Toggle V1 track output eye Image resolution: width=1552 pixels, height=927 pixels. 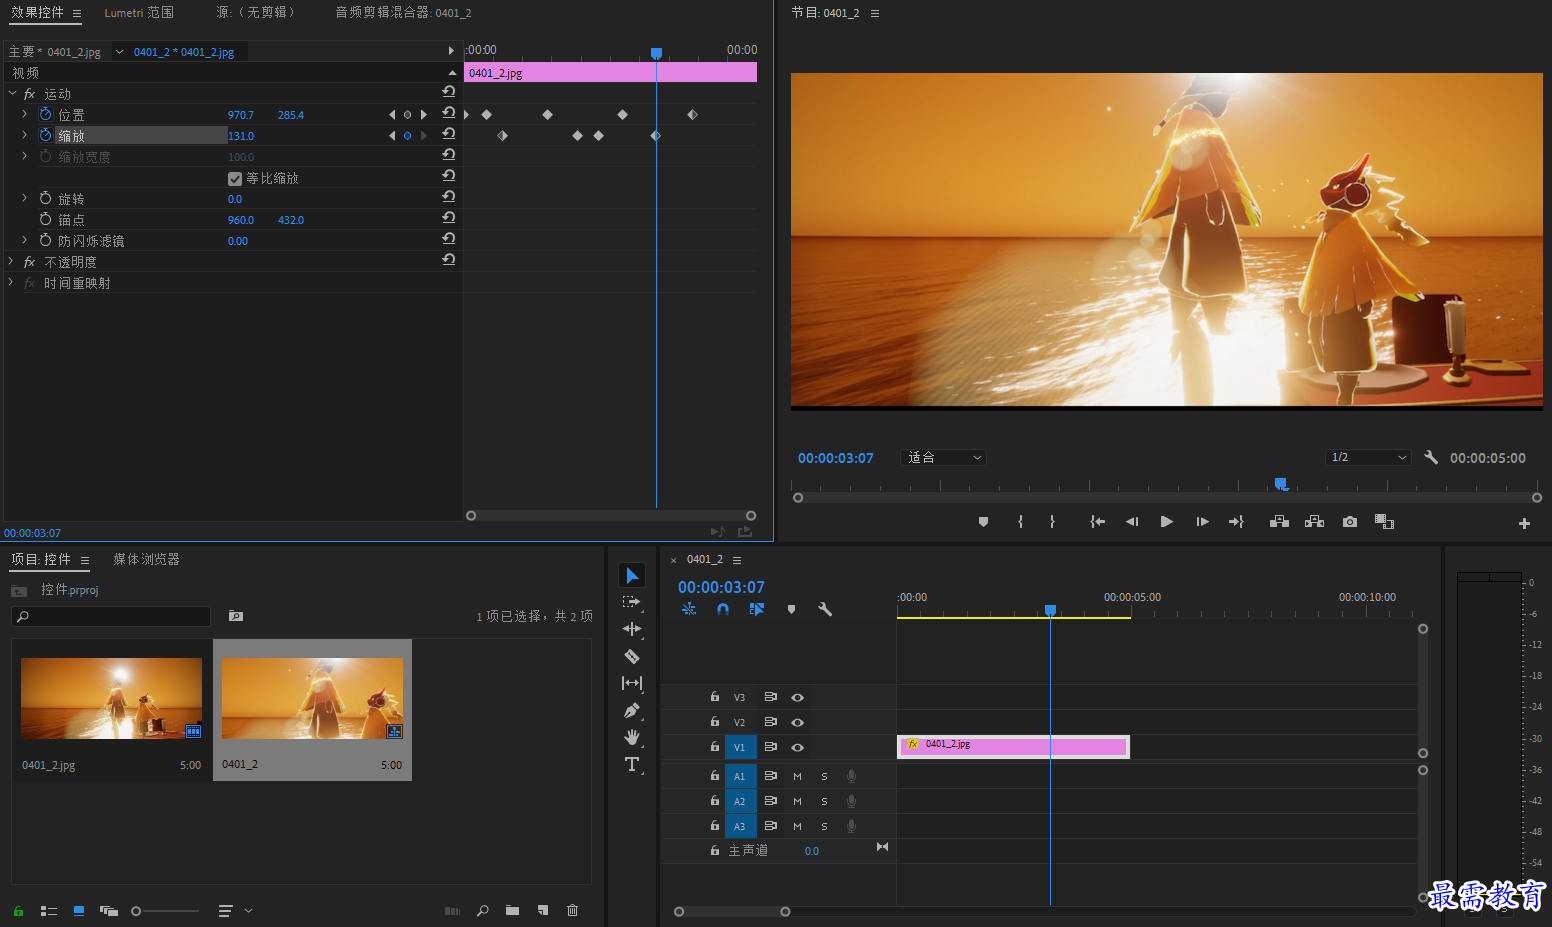coord(797,747)
